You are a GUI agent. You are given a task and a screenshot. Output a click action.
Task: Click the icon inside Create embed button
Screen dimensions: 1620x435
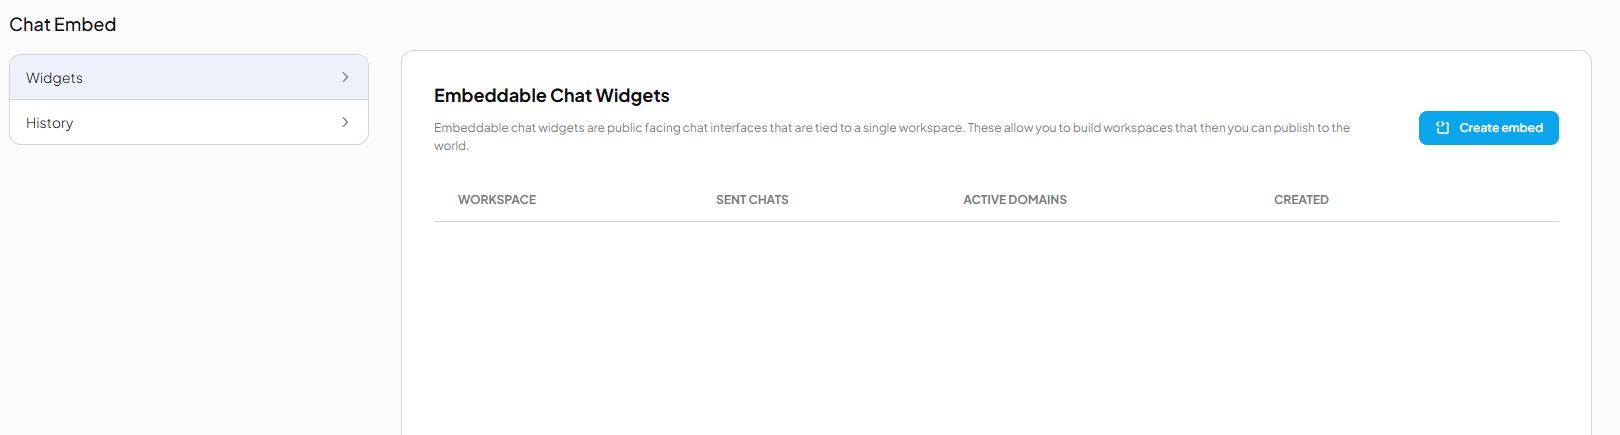tap(1442, 128)
